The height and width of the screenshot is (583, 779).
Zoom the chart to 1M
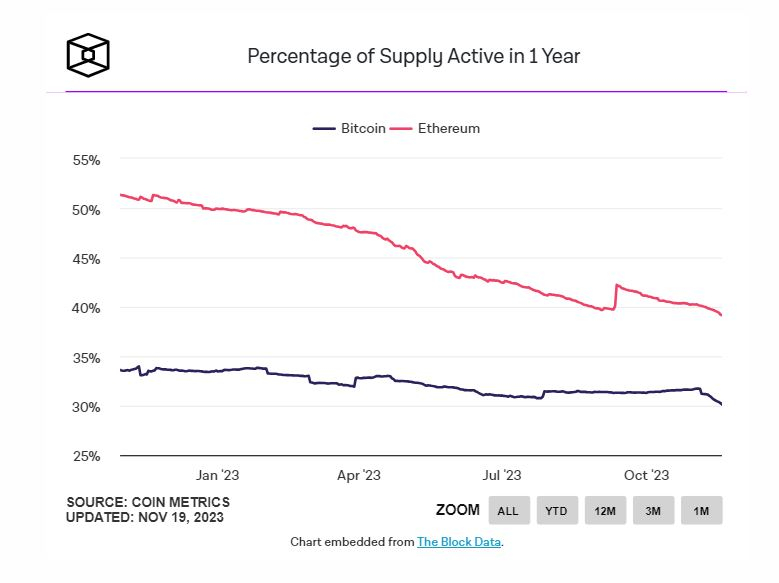pyautogui.click(x=701, y=510)
